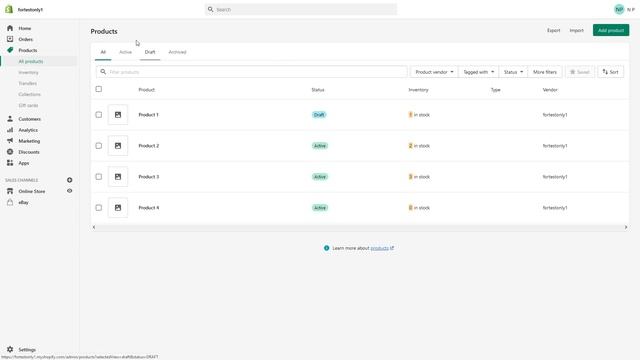Open Orders via its inbox icon

(10, 39)
